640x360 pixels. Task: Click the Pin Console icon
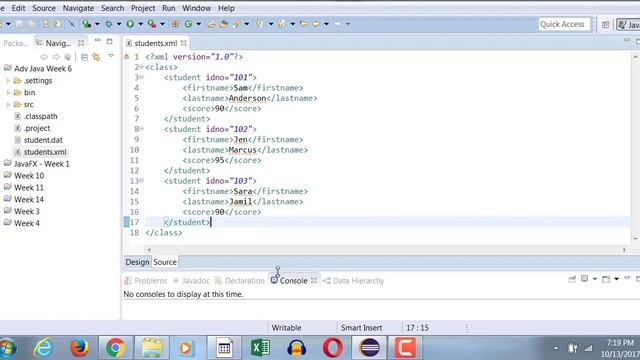[x=572, y=279]
